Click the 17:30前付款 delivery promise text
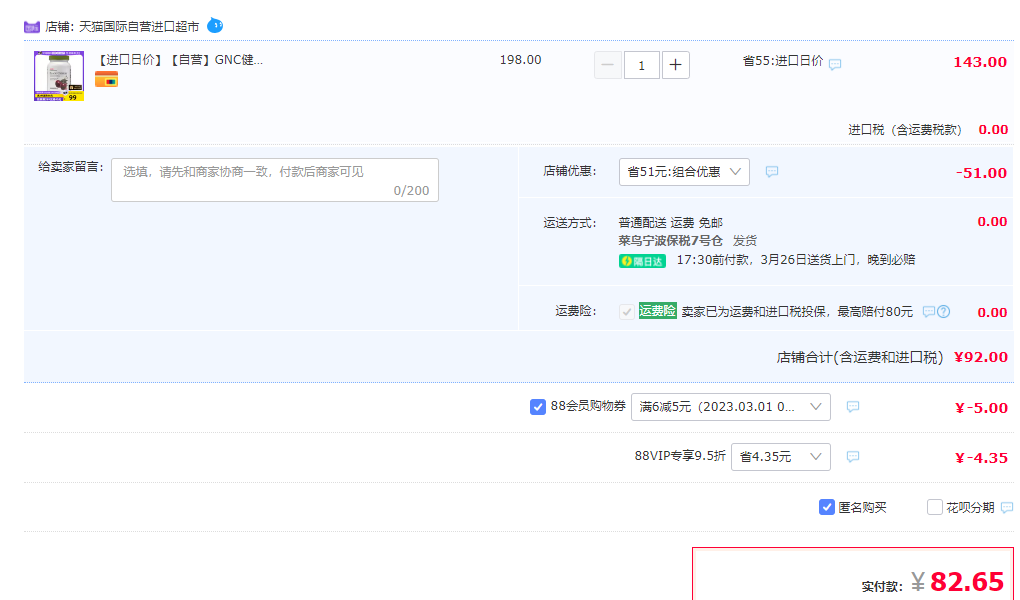The width and height of the screenshot is (1020, 600). [796, 260]
